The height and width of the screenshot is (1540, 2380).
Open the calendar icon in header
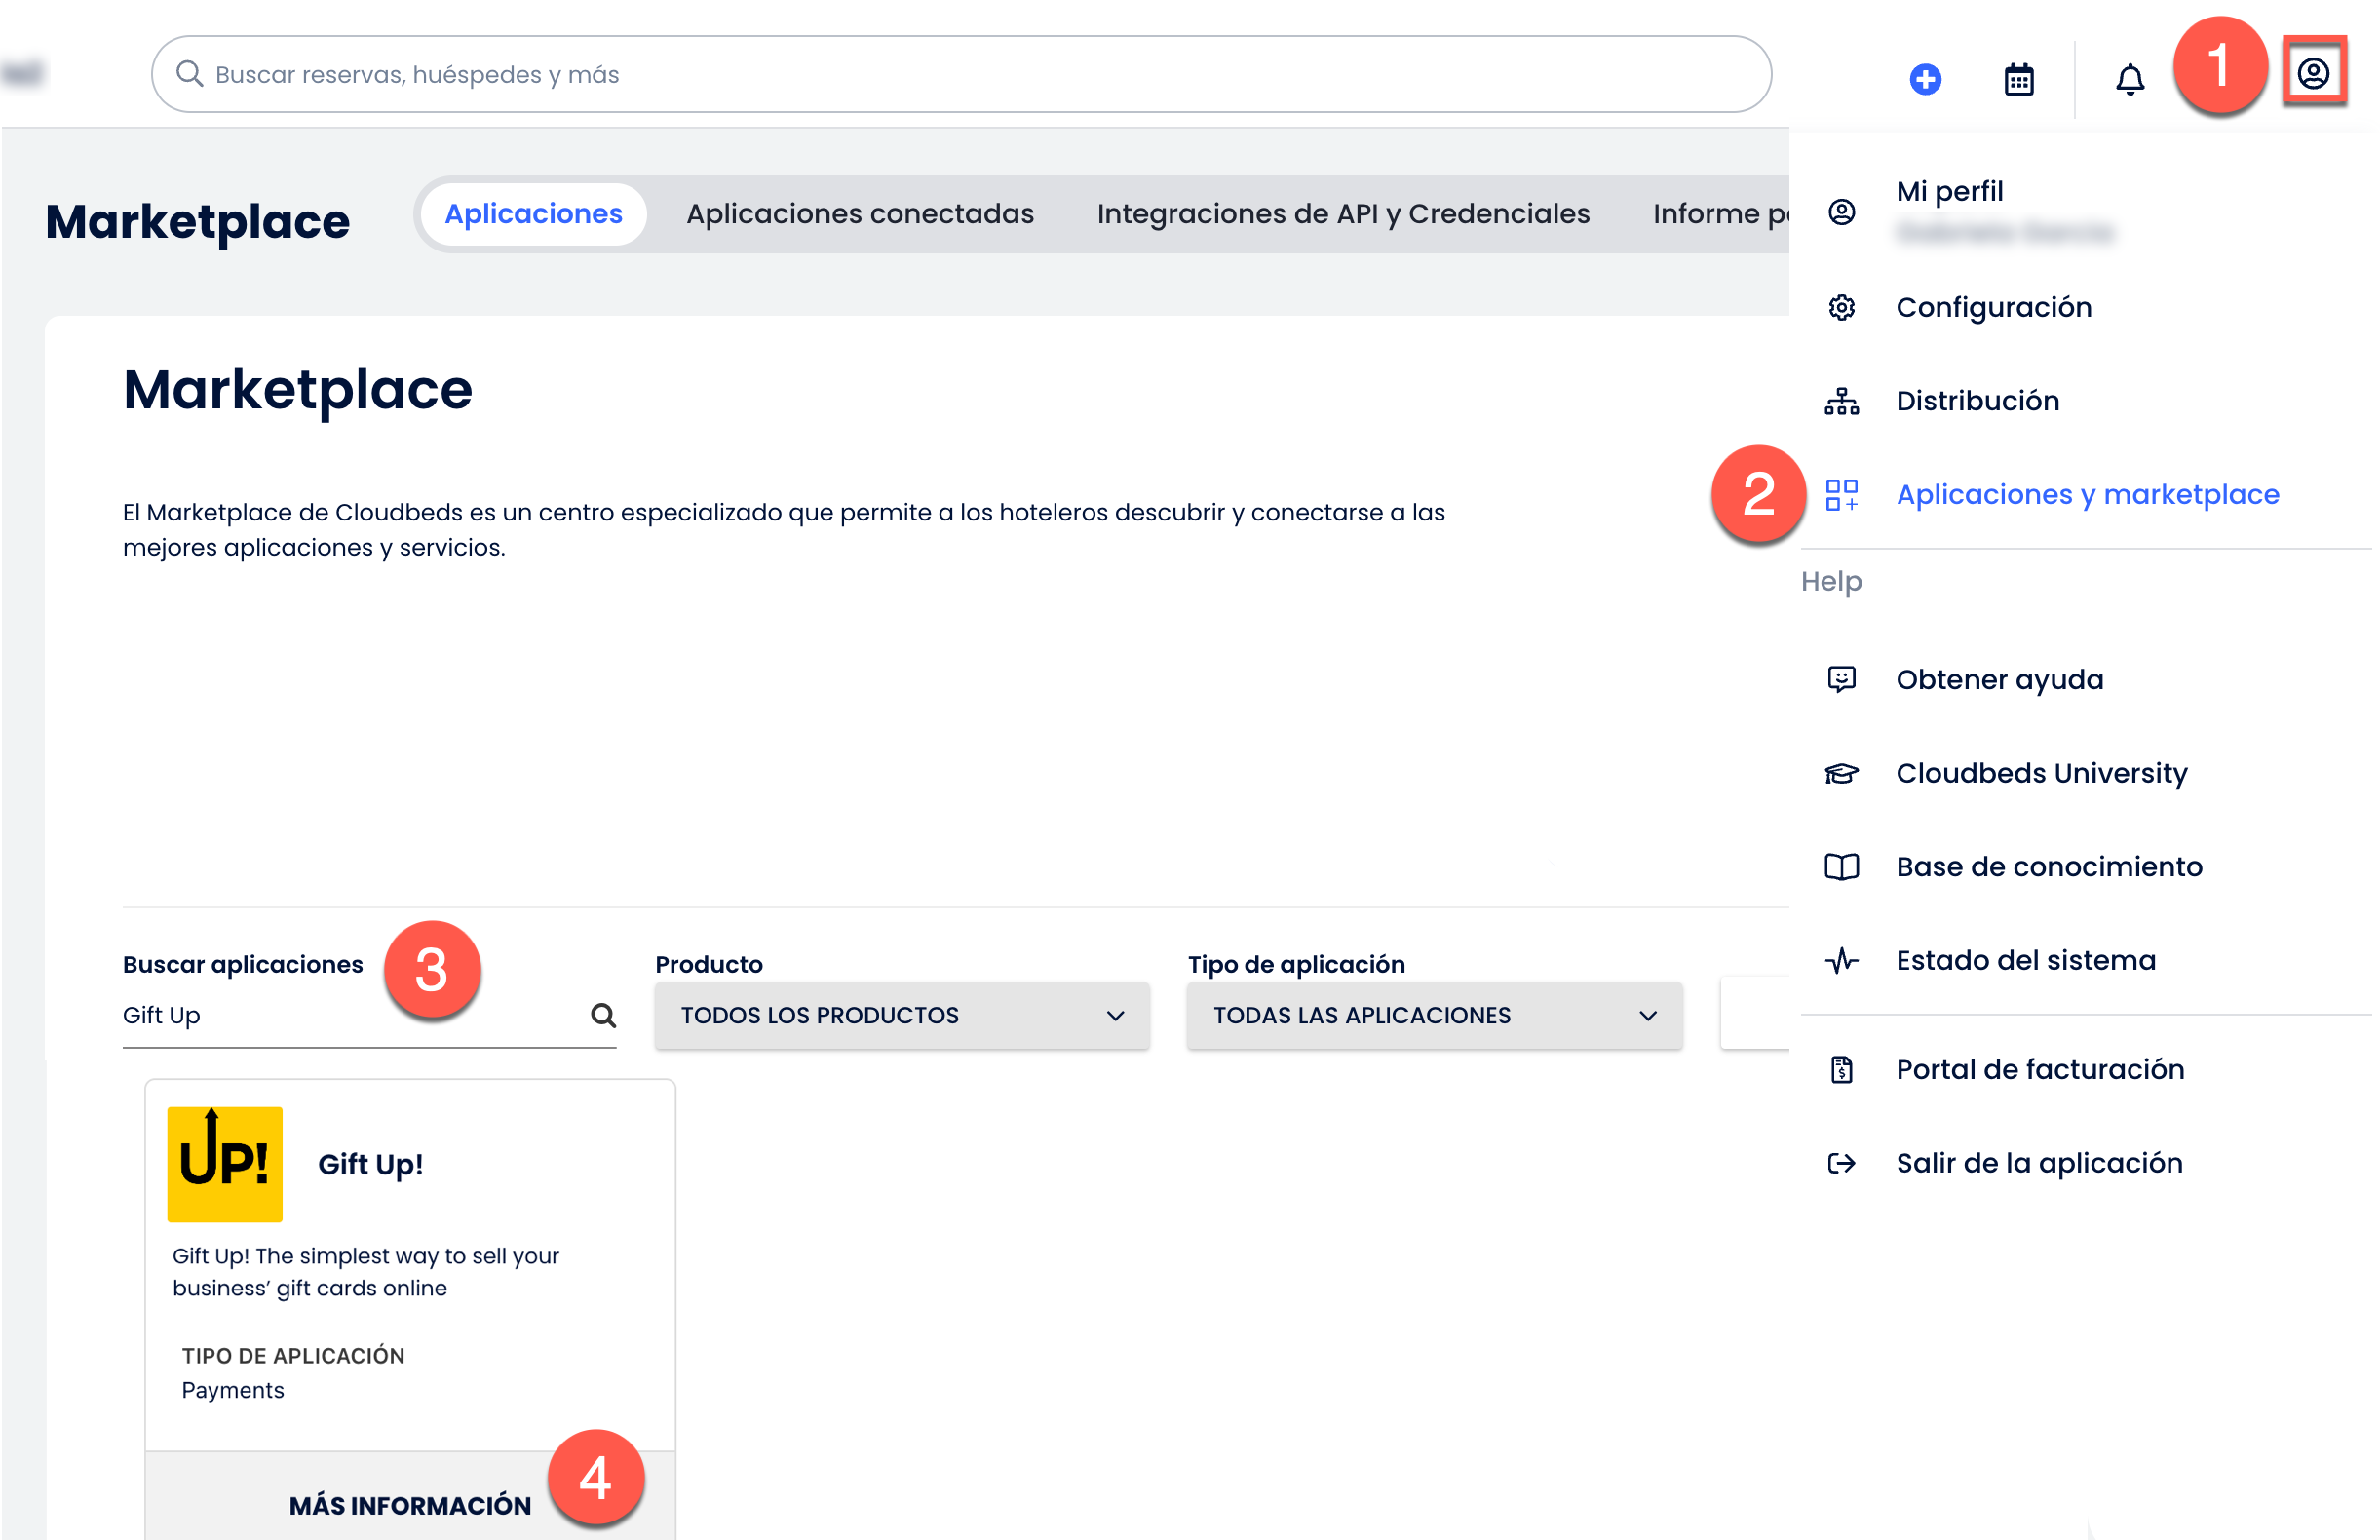pos(2018,78)
